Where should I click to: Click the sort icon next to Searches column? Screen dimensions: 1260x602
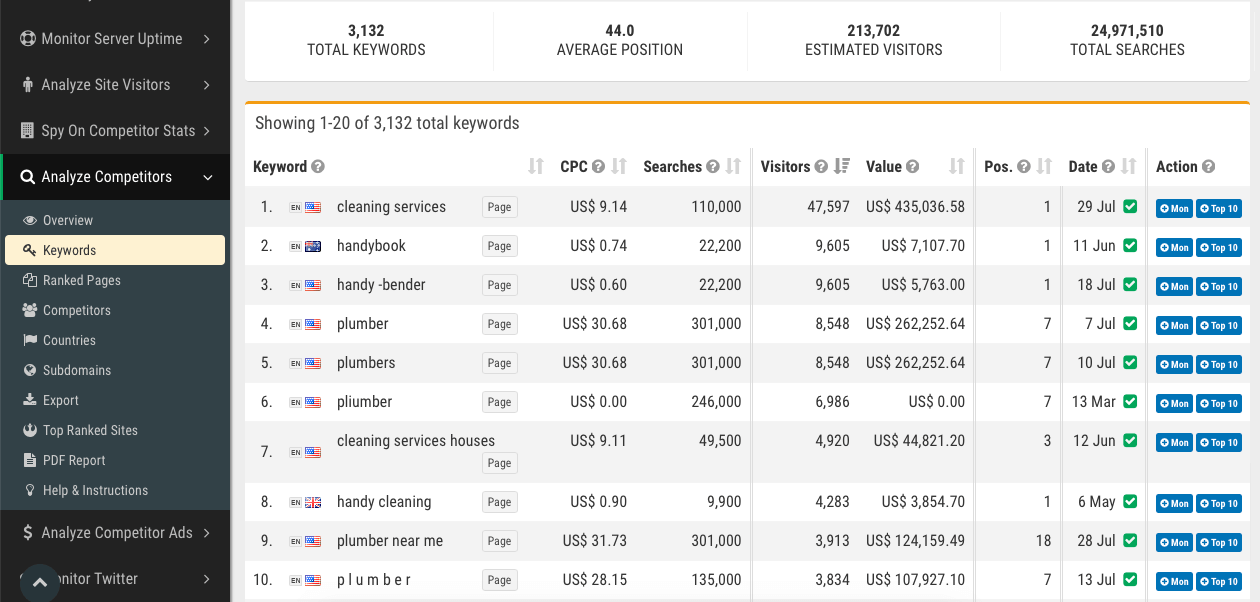[733, 167]
